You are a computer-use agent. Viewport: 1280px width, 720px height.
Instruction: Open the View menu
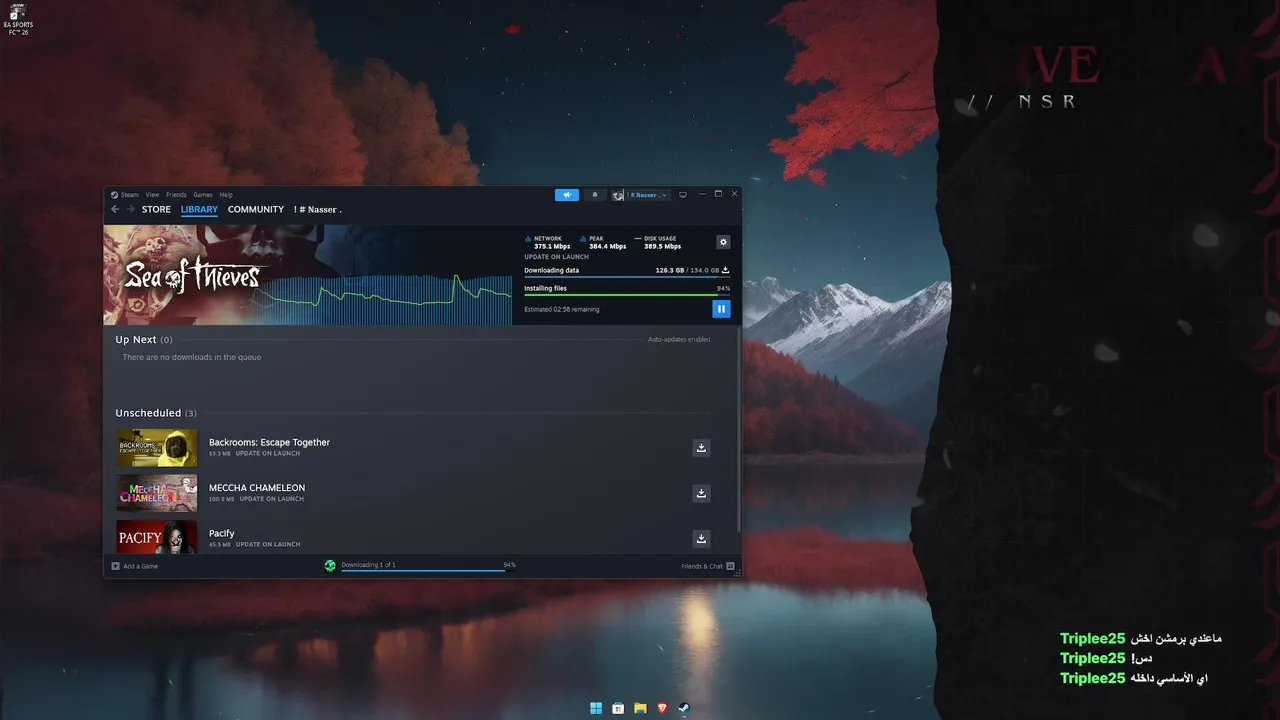point(152,195)
